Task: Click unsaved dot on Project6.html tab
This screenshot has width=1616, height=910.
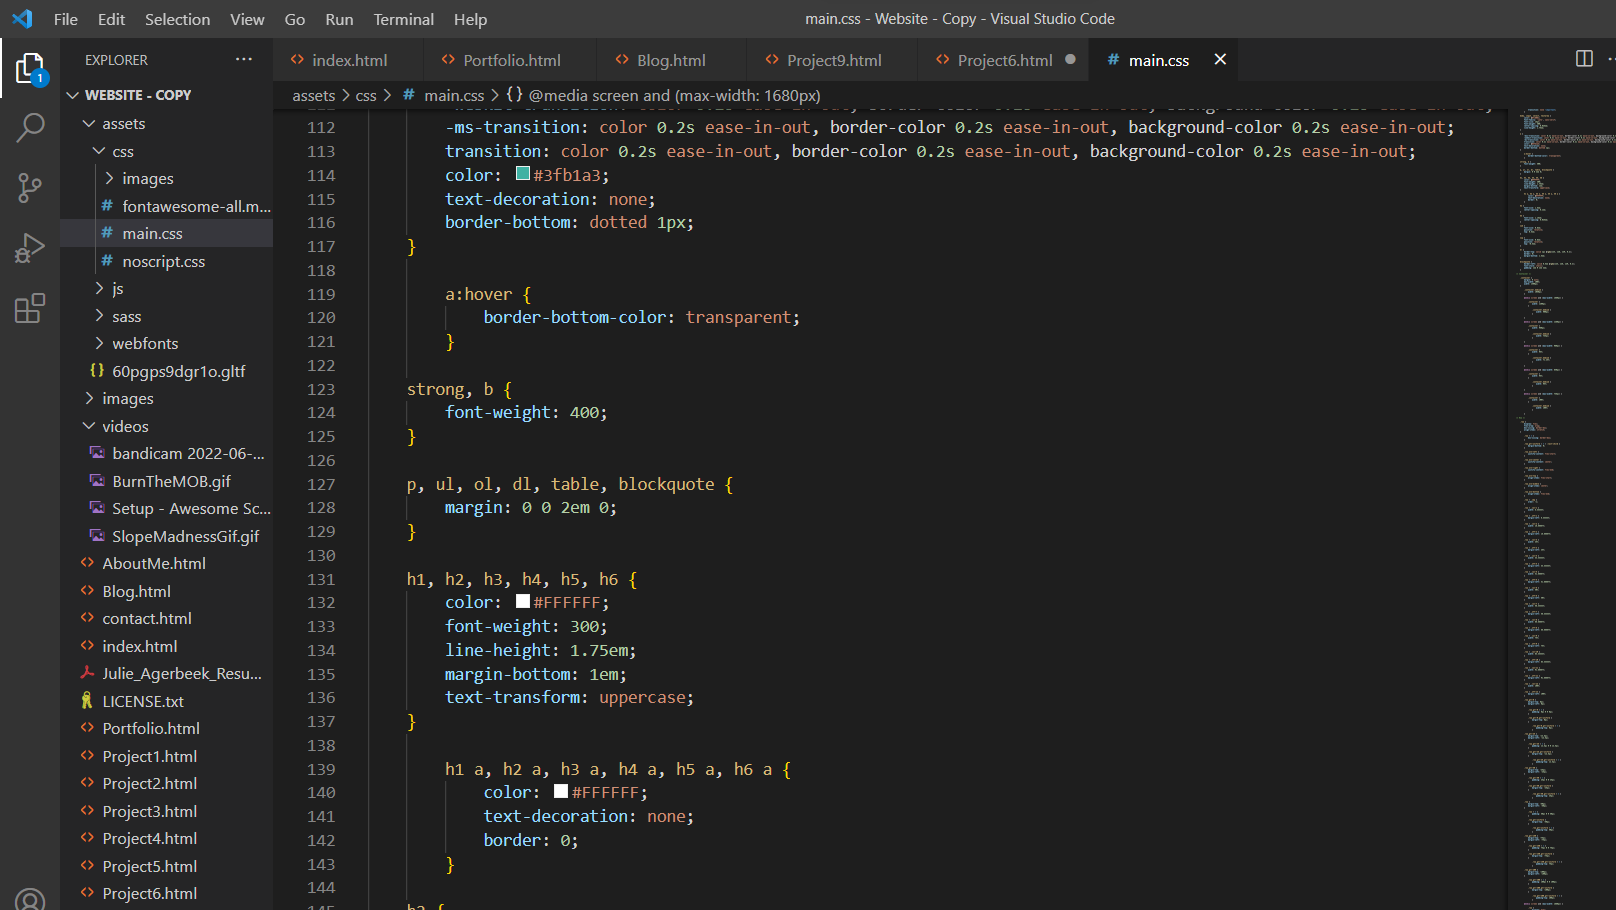Action: [1070, 60]
